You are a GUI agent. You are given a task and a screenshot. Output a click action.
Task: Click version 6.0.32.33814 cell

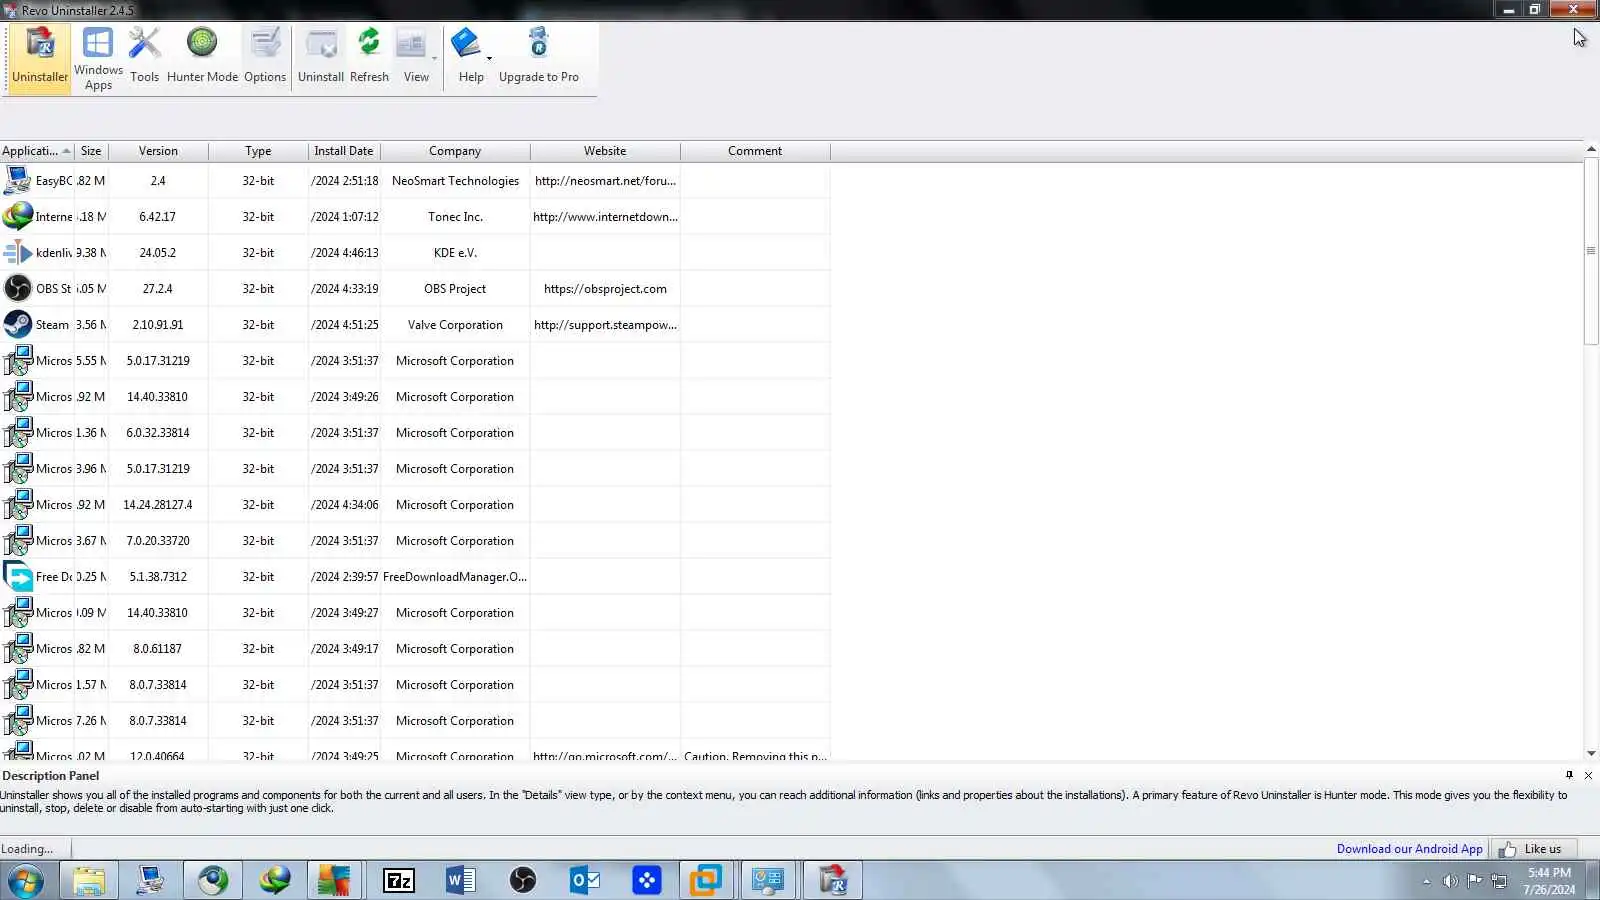tap(158, 433)
